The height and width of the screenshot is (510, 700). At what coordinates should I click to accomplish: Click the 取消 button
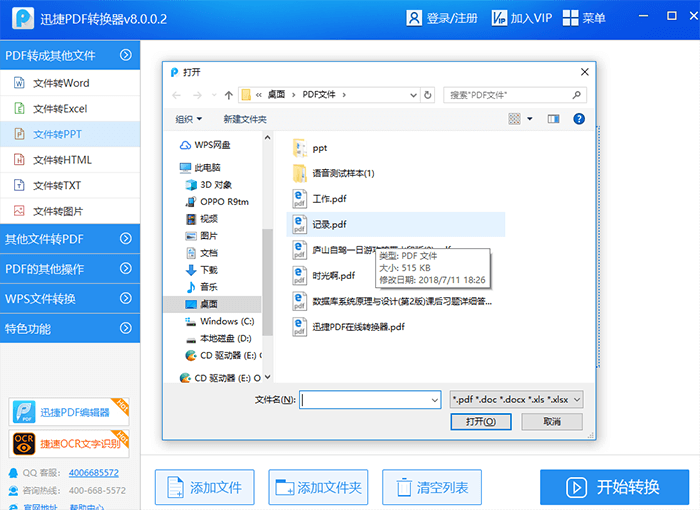552,422
